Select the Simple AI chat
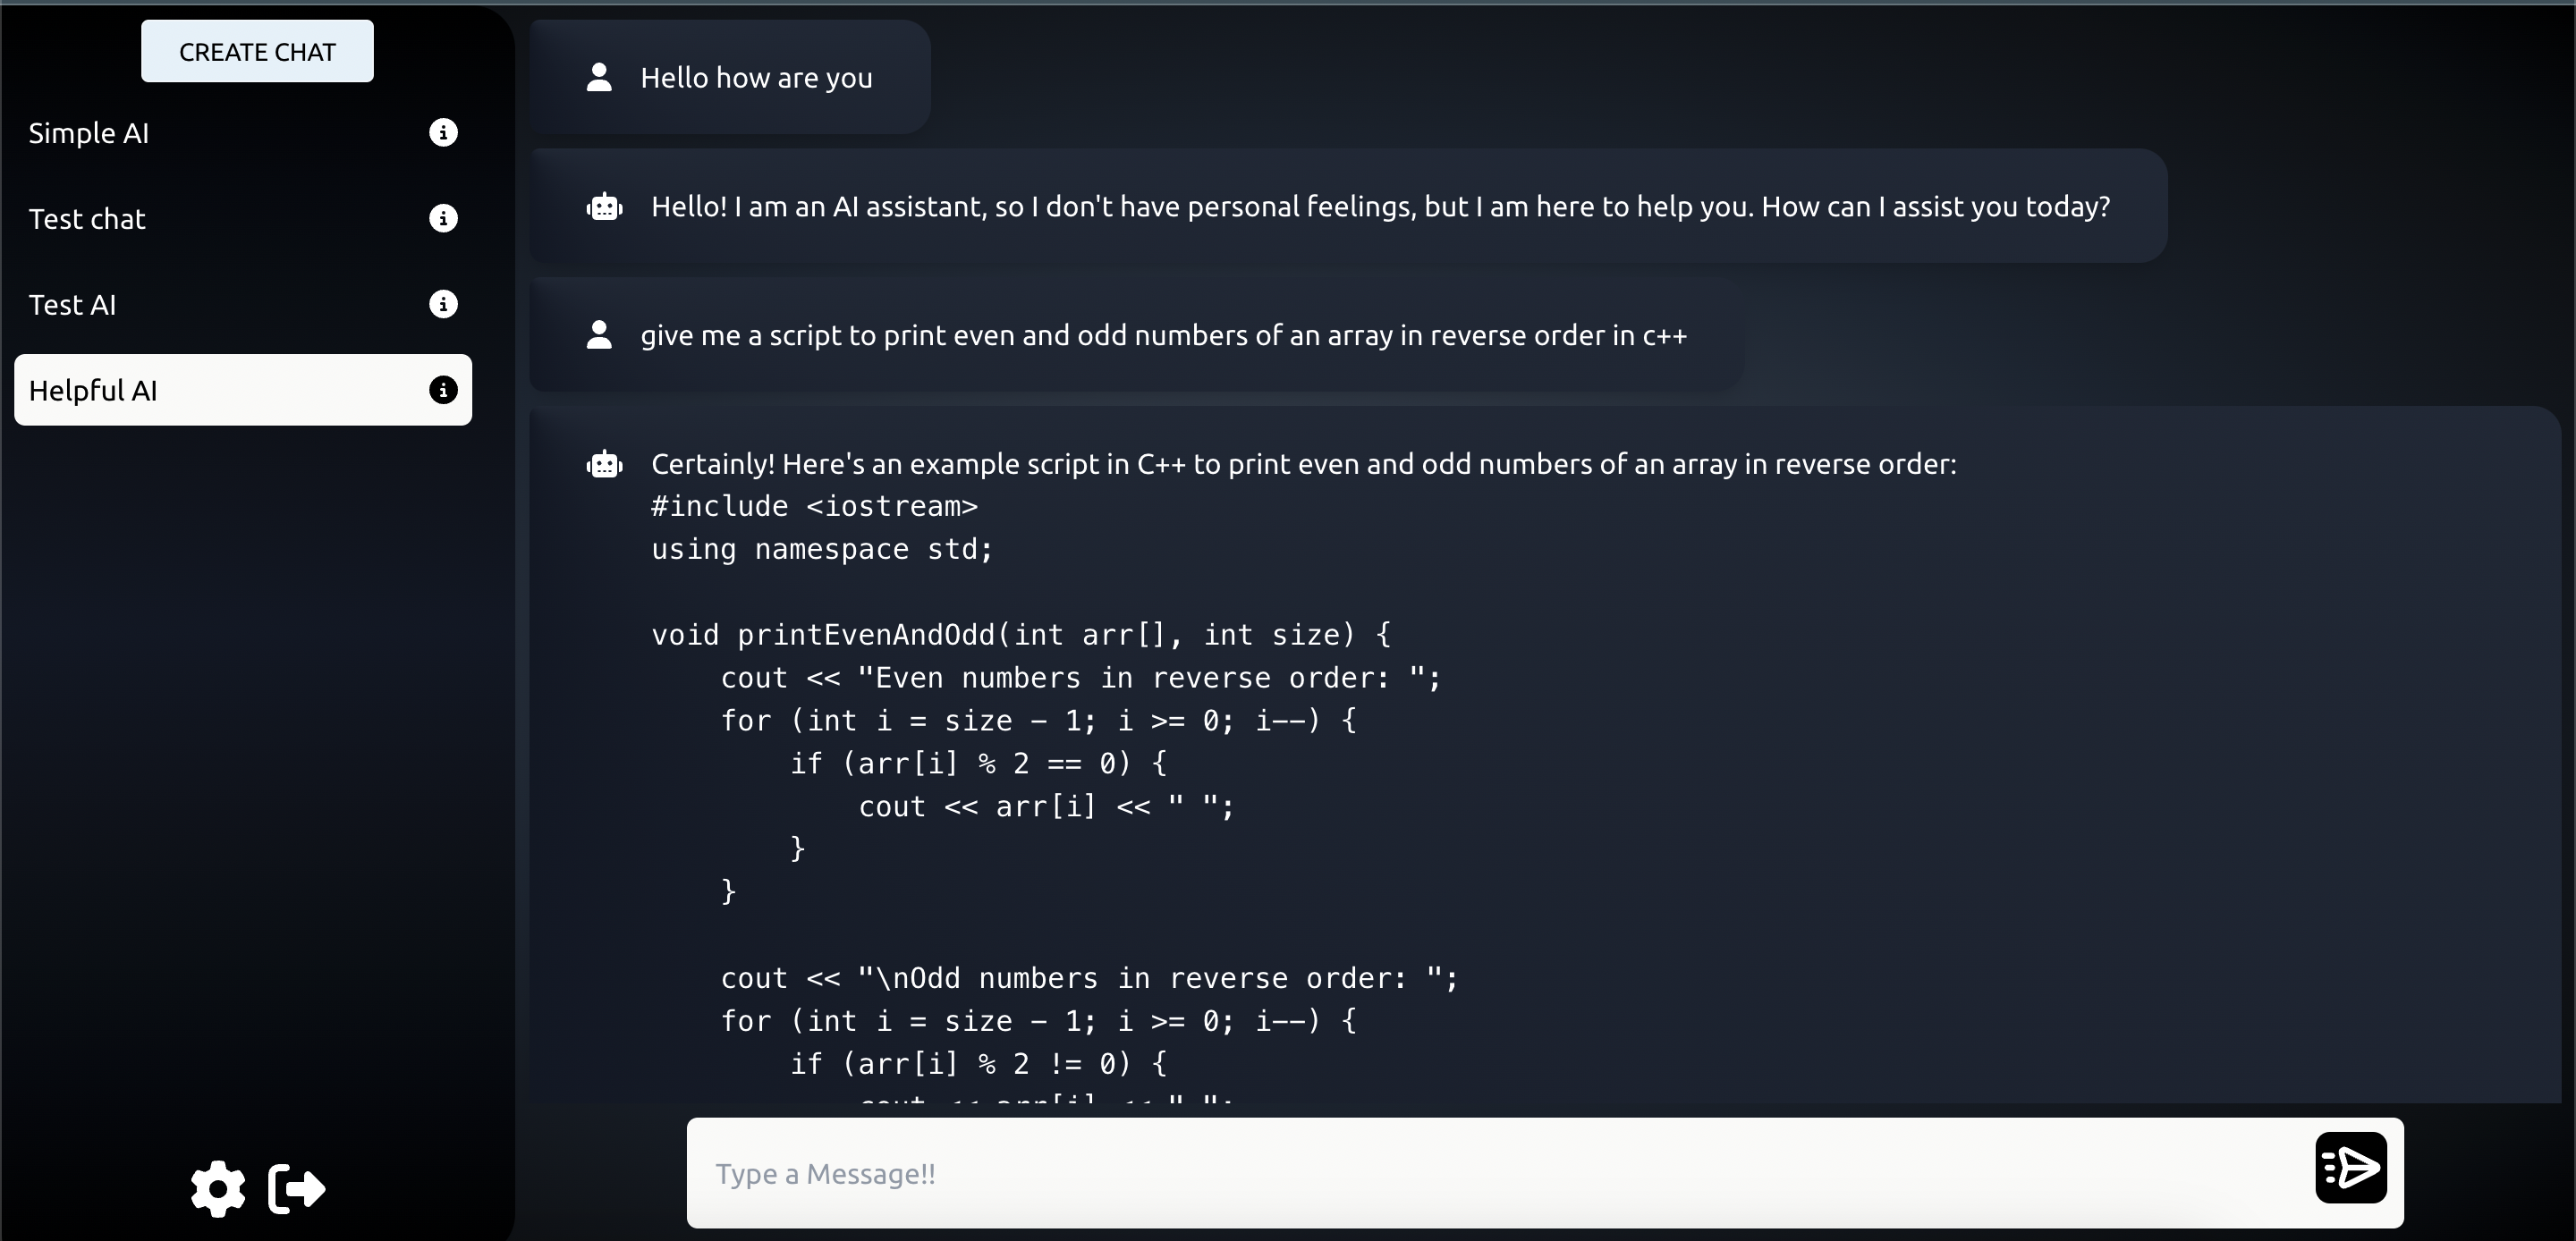The width and height of the screenshot is (2576, 1241). click(x=89, y=133)
